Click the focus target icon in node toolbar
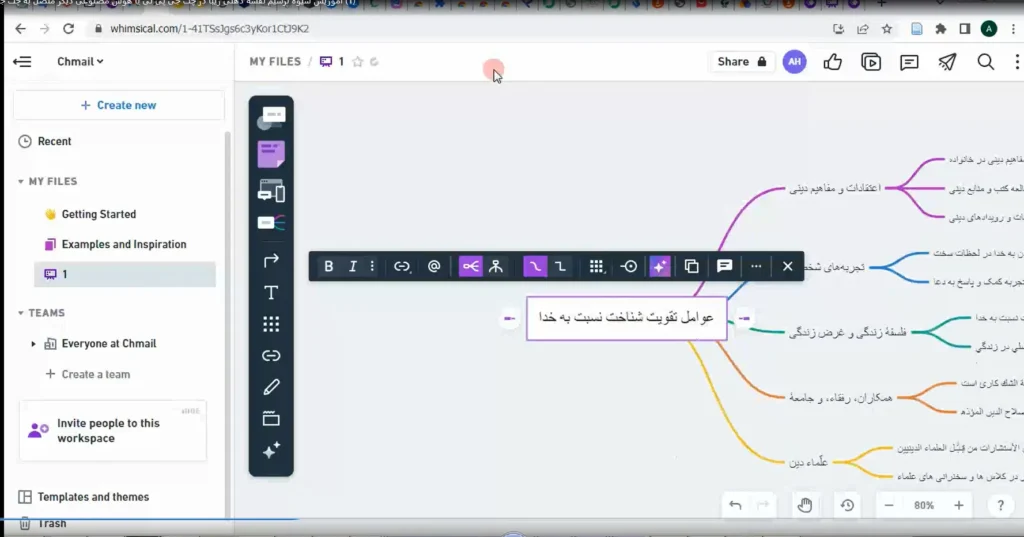1024x537 pixels. [629, 267]
